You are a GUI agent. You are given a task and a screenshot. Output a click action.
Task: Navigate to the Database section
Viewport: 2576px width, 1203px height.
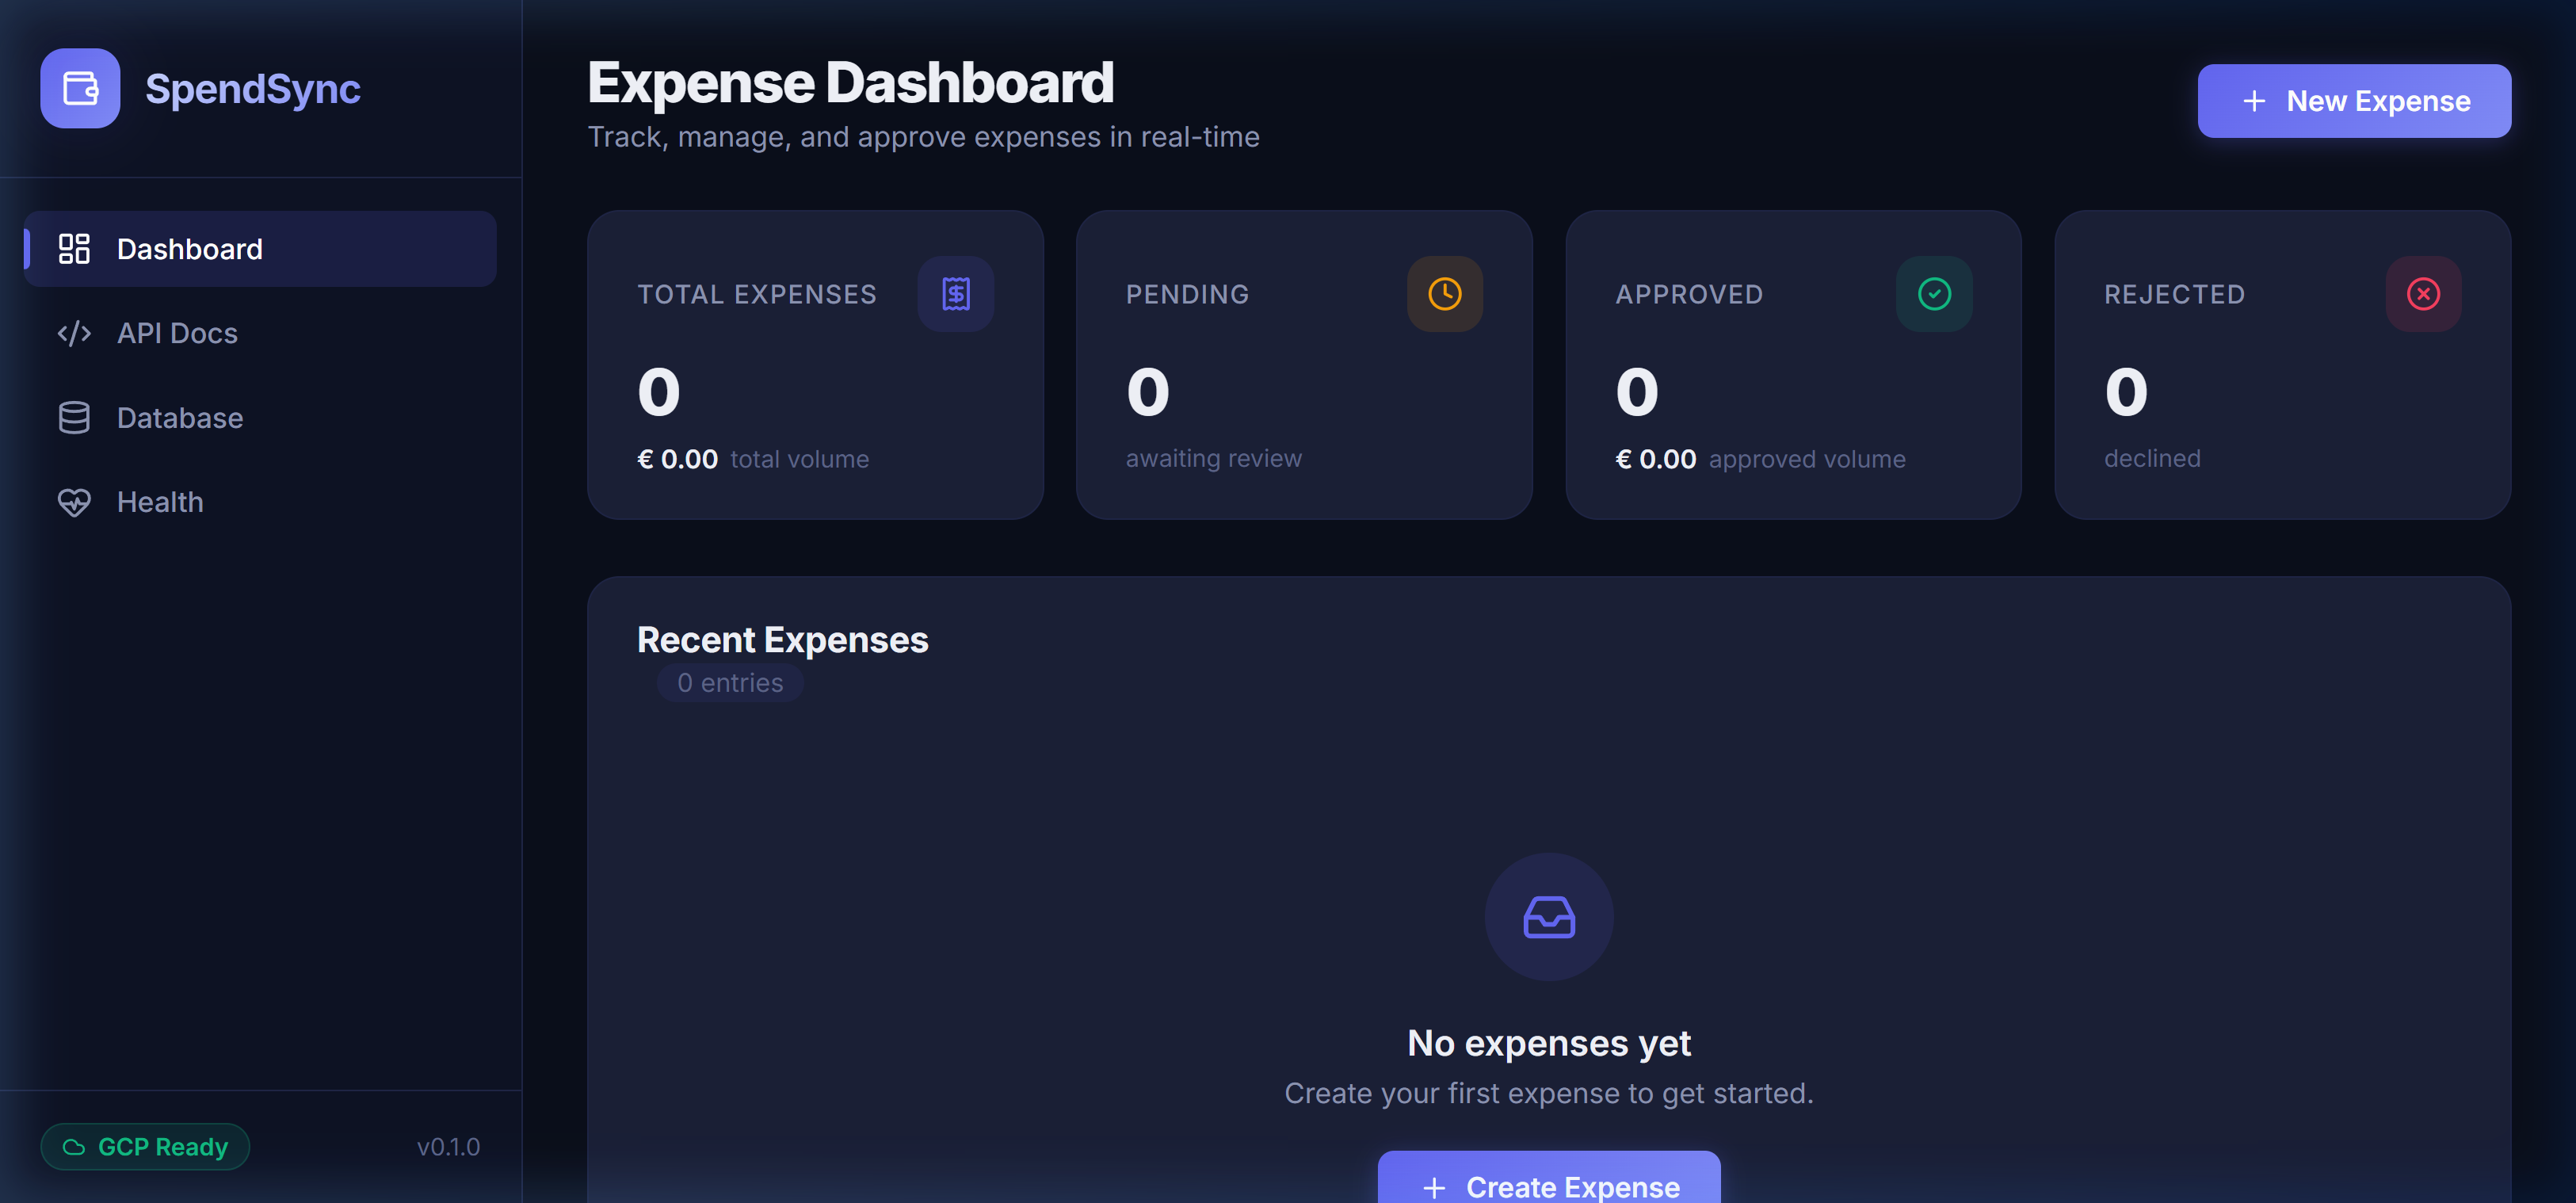tap(180, 417)
